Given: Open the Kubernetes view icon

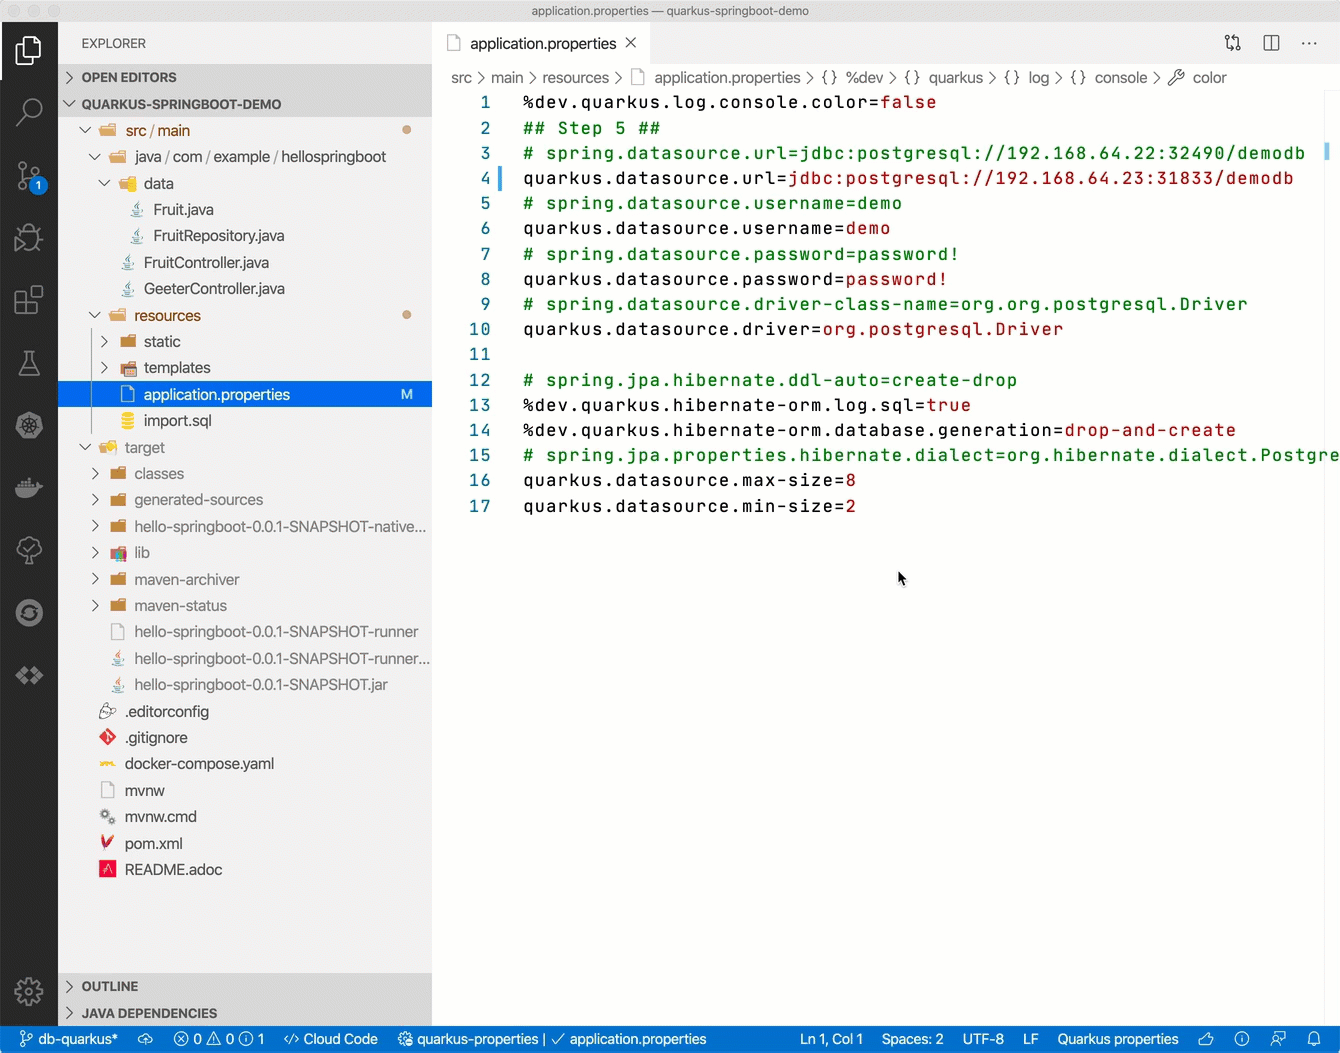Looking at the screenshot, I should click(29, 425).
